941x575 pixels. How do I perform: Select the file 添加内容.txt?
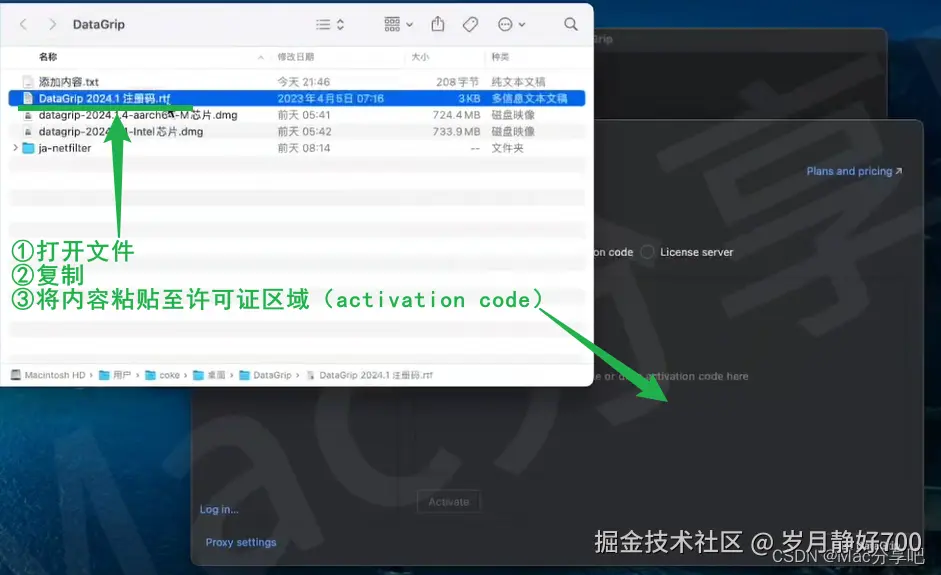click(x=296, y=82)
